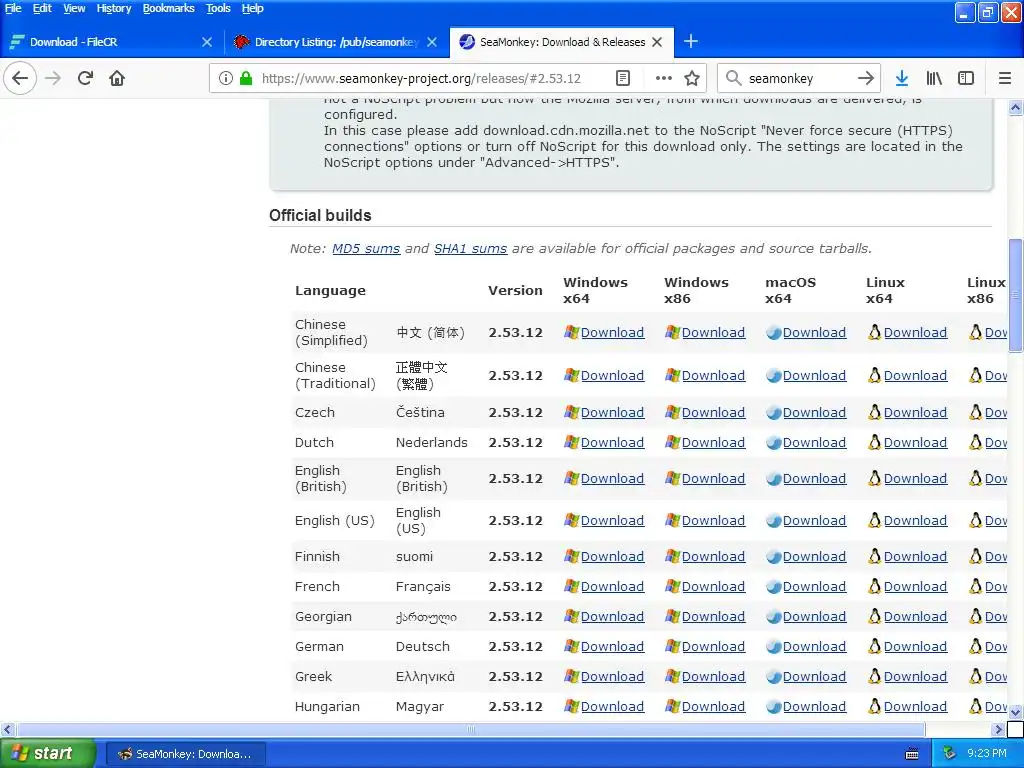Download Finnish macOS x64 build
This screenshot has height=768, width=1024.
coord(814,556)
